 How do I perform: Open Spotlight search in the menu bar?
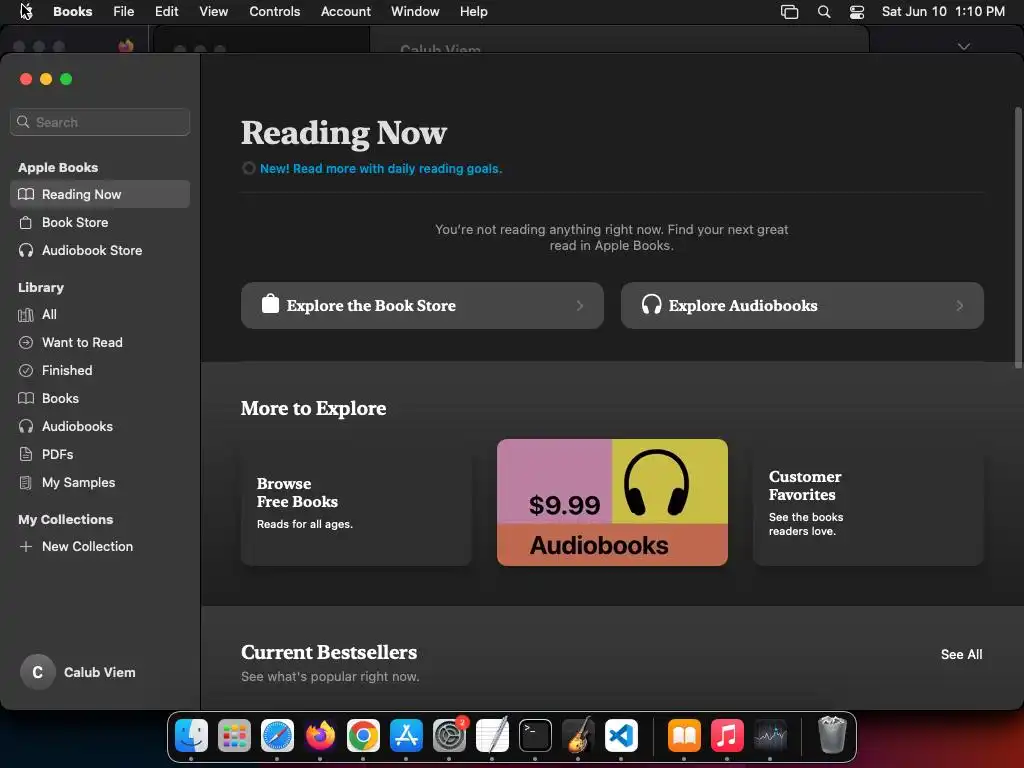(824, 12)
